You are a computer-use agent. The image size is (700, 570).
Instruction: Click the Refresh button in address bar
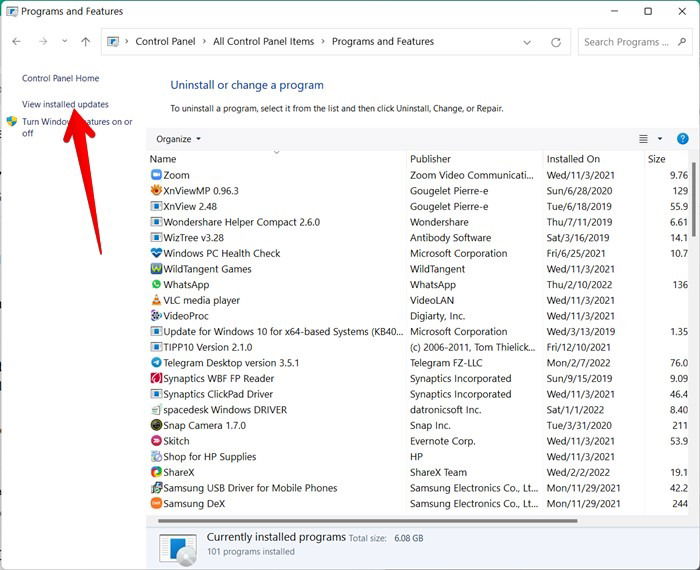coord(555,42)
